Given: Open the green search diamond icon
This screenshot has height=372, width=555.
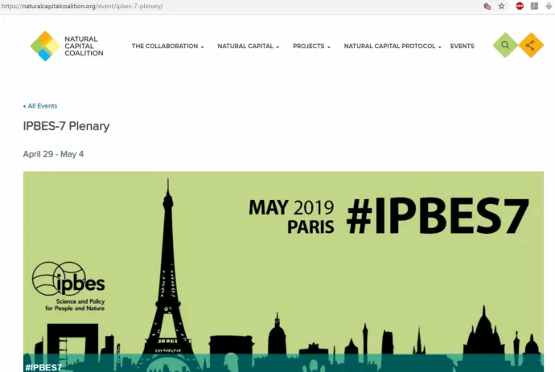Looking at the screenshot, I should (x=505, y=45).
